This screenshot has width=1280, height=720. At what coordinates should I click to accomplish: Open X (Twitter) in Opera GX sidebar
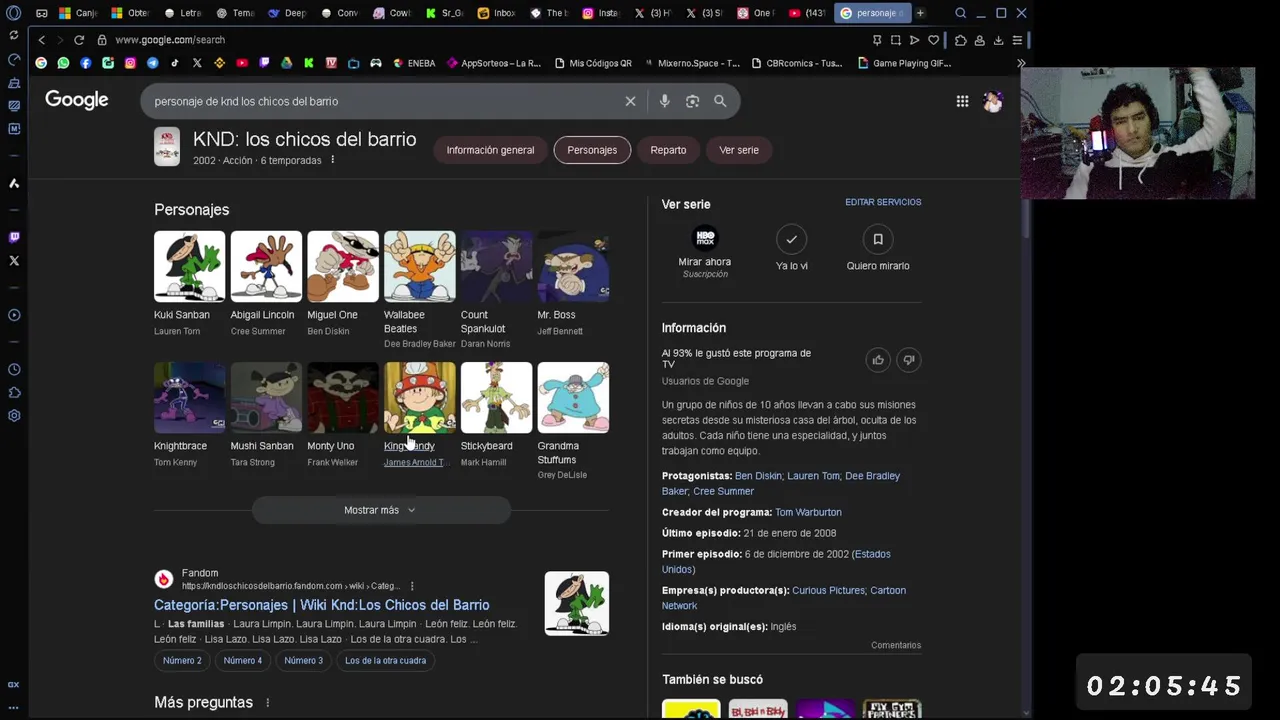pyautogui.click(x=14, y=261)
